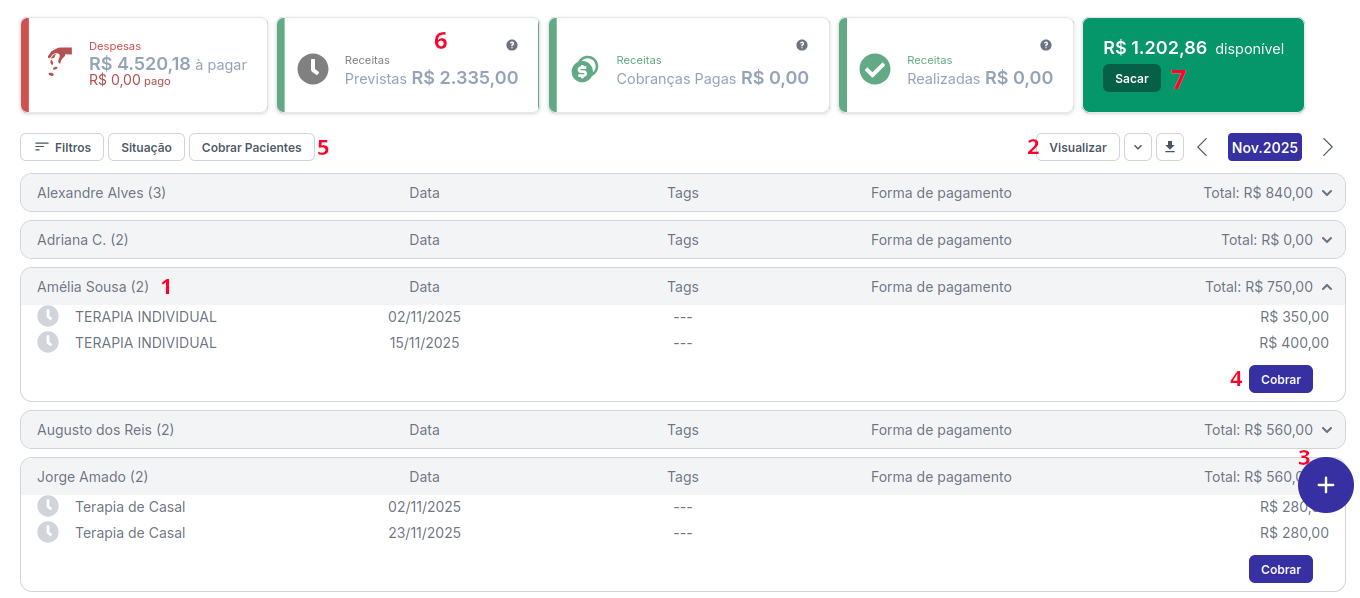Select the Nov.2025 month picker
The width and height of the screenshot is (1360, 598).
(1265, 147)
